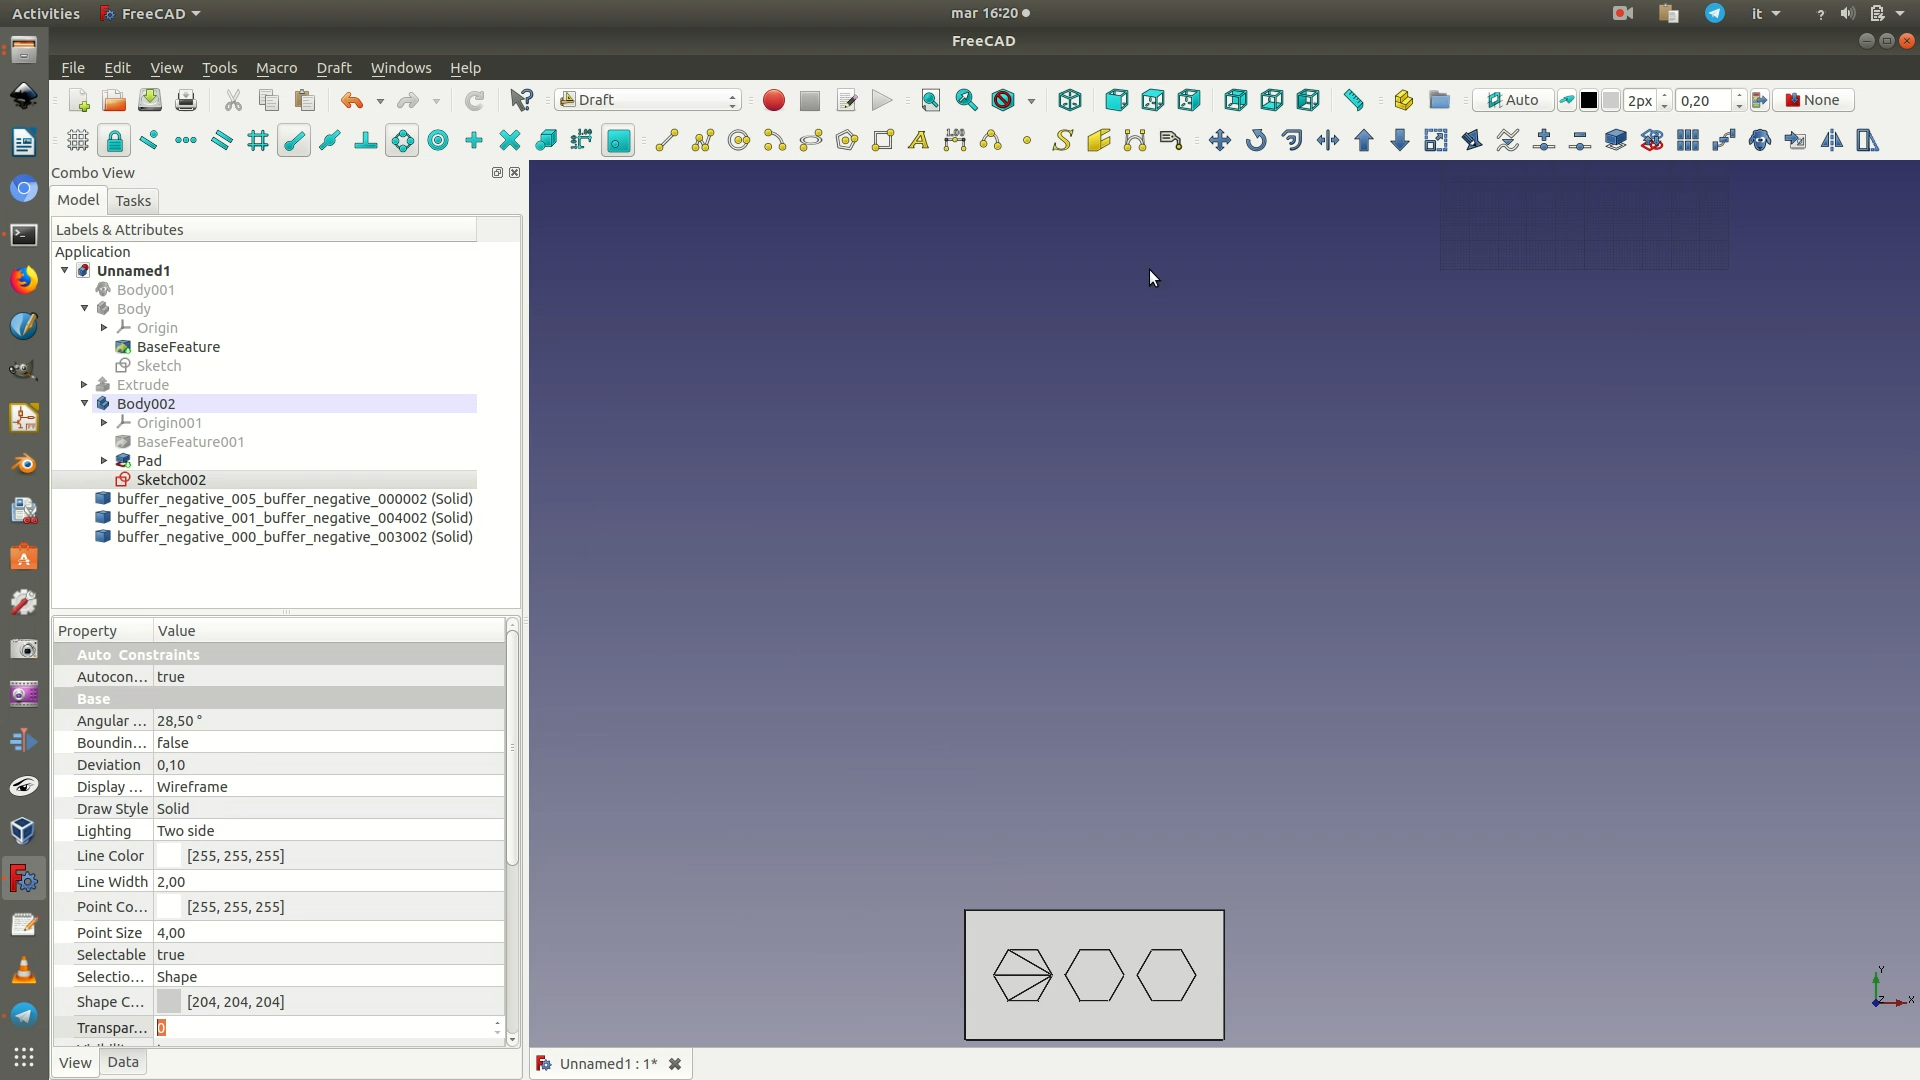This screenshot has height=1080, width=1920.
Task: Select the Draft Array tool
Action: pos(1688,140)
